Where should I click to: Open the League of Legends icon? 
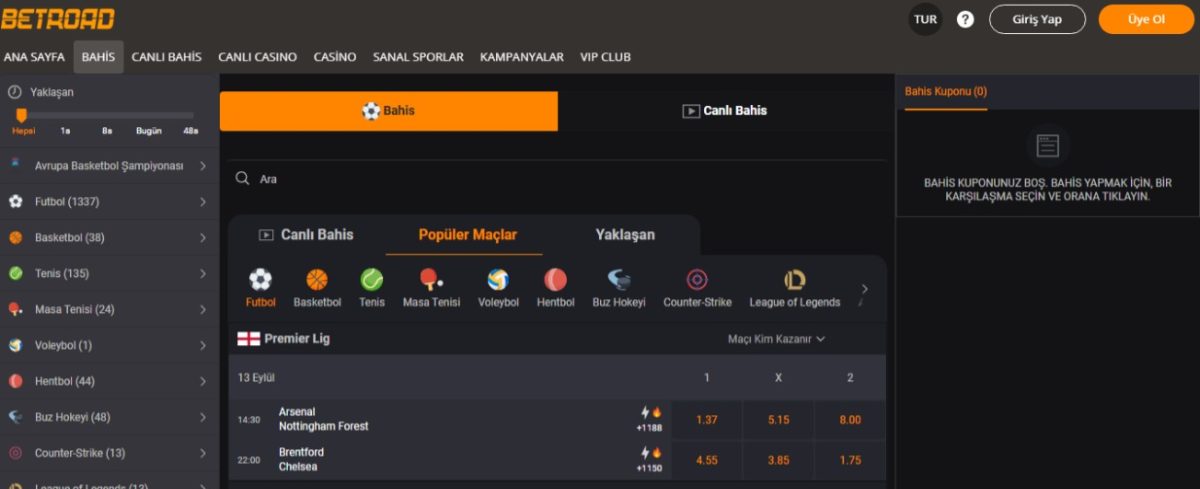795,280
